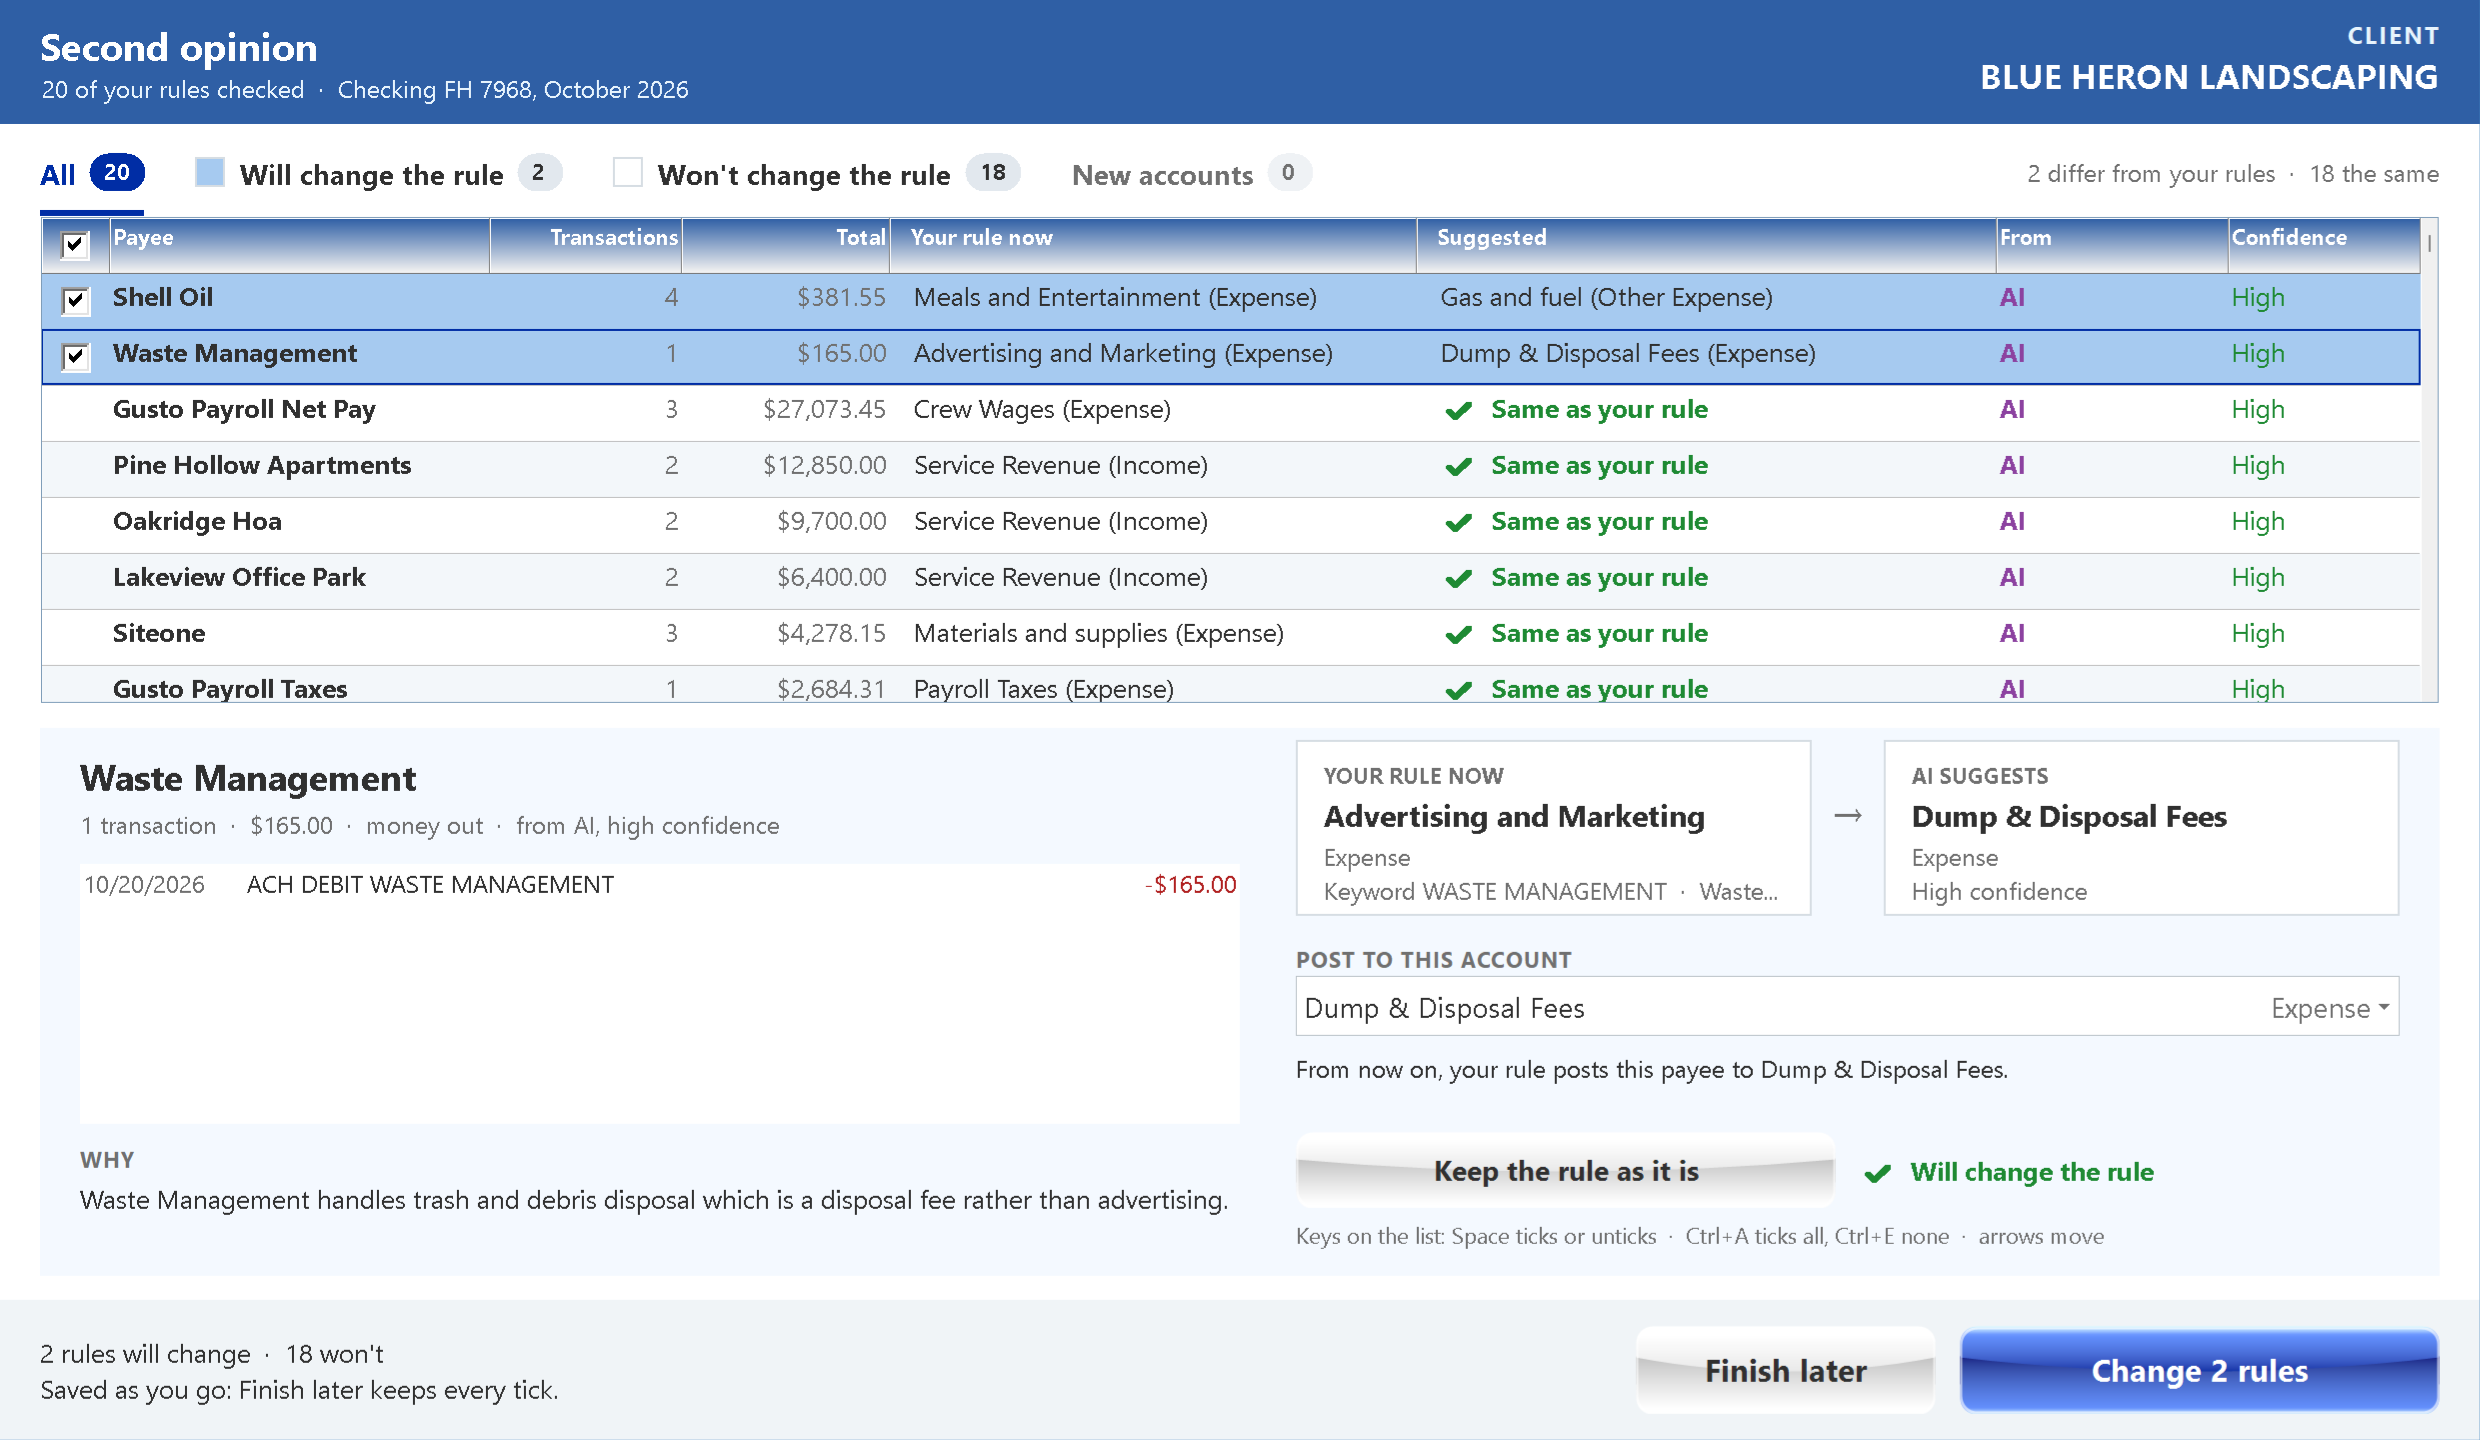Select the Gusto Payroll Net Pay row
The width and height of the screenshot is (2480, 1440).
[1230, 411]
